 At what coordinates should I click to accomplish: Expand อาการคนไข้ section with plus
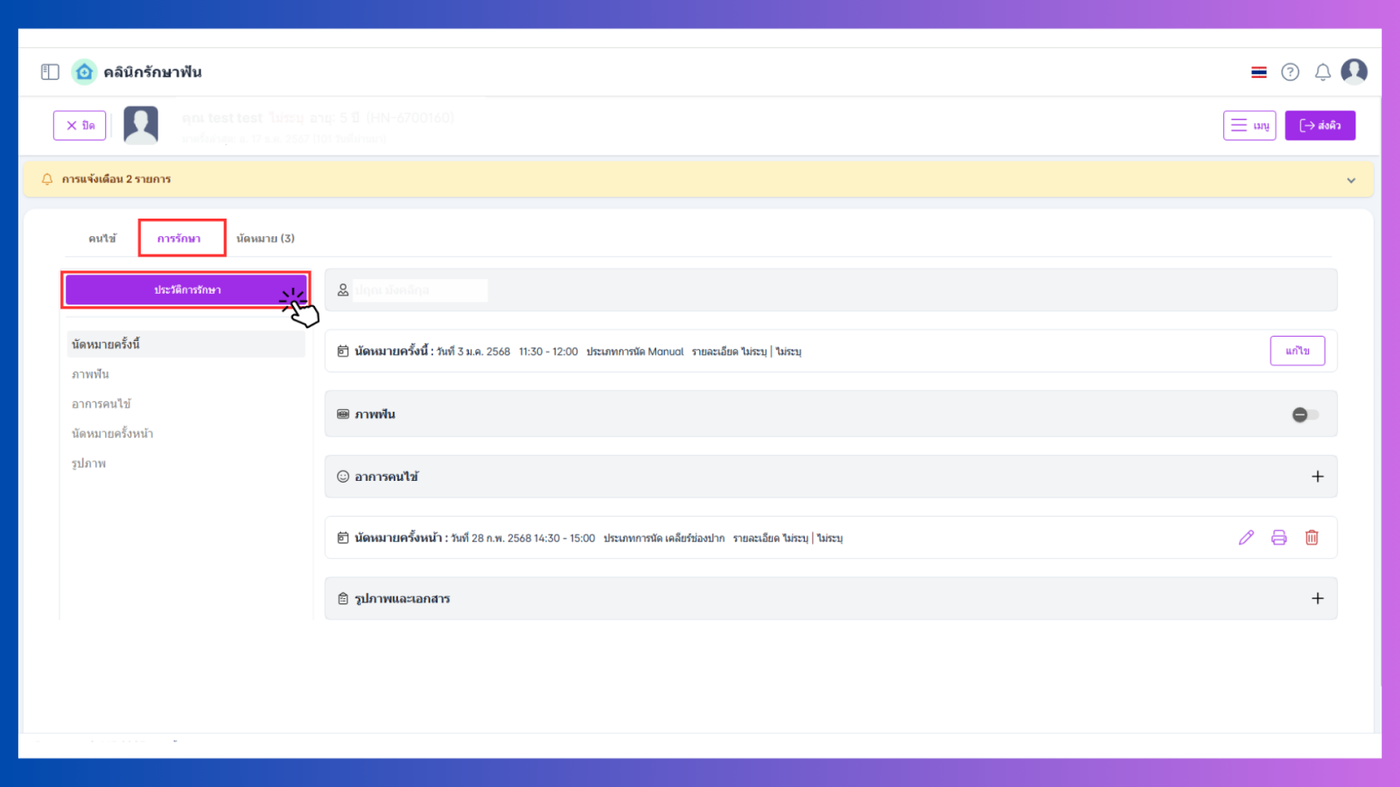click(x=1317, y=477)
